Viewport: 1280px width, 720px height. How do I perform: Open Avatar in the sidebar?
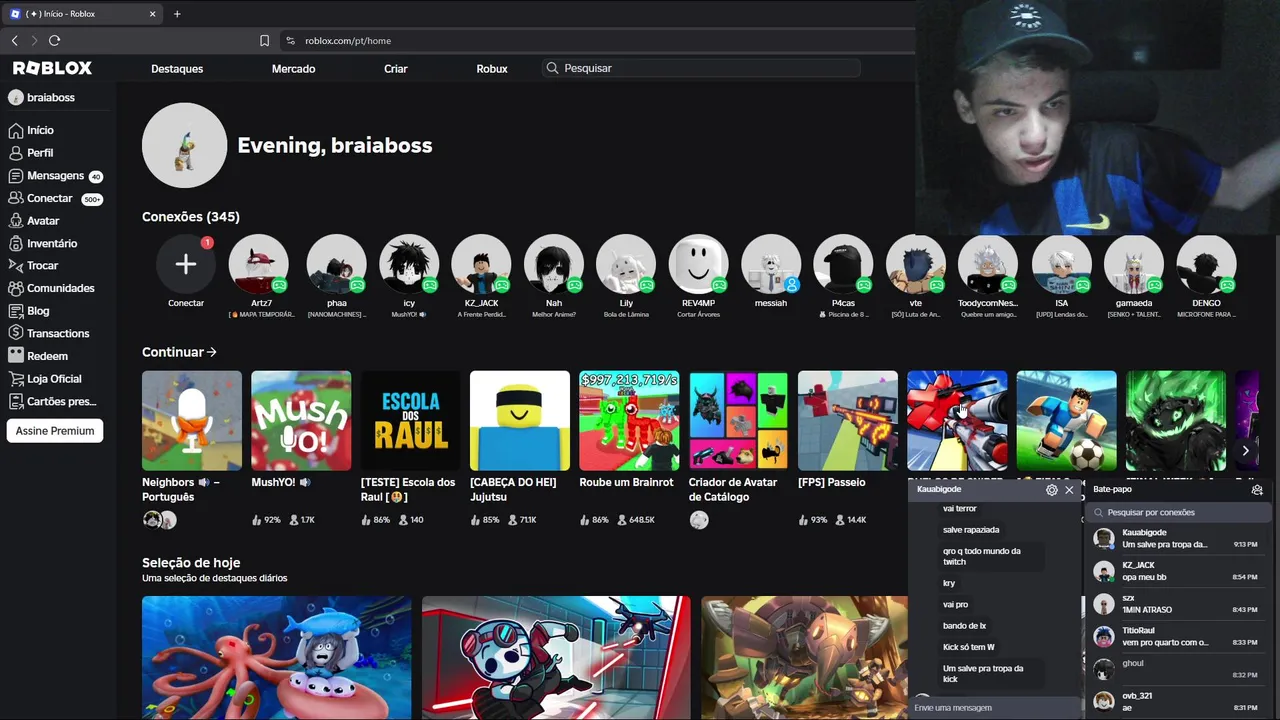(34, 221)
